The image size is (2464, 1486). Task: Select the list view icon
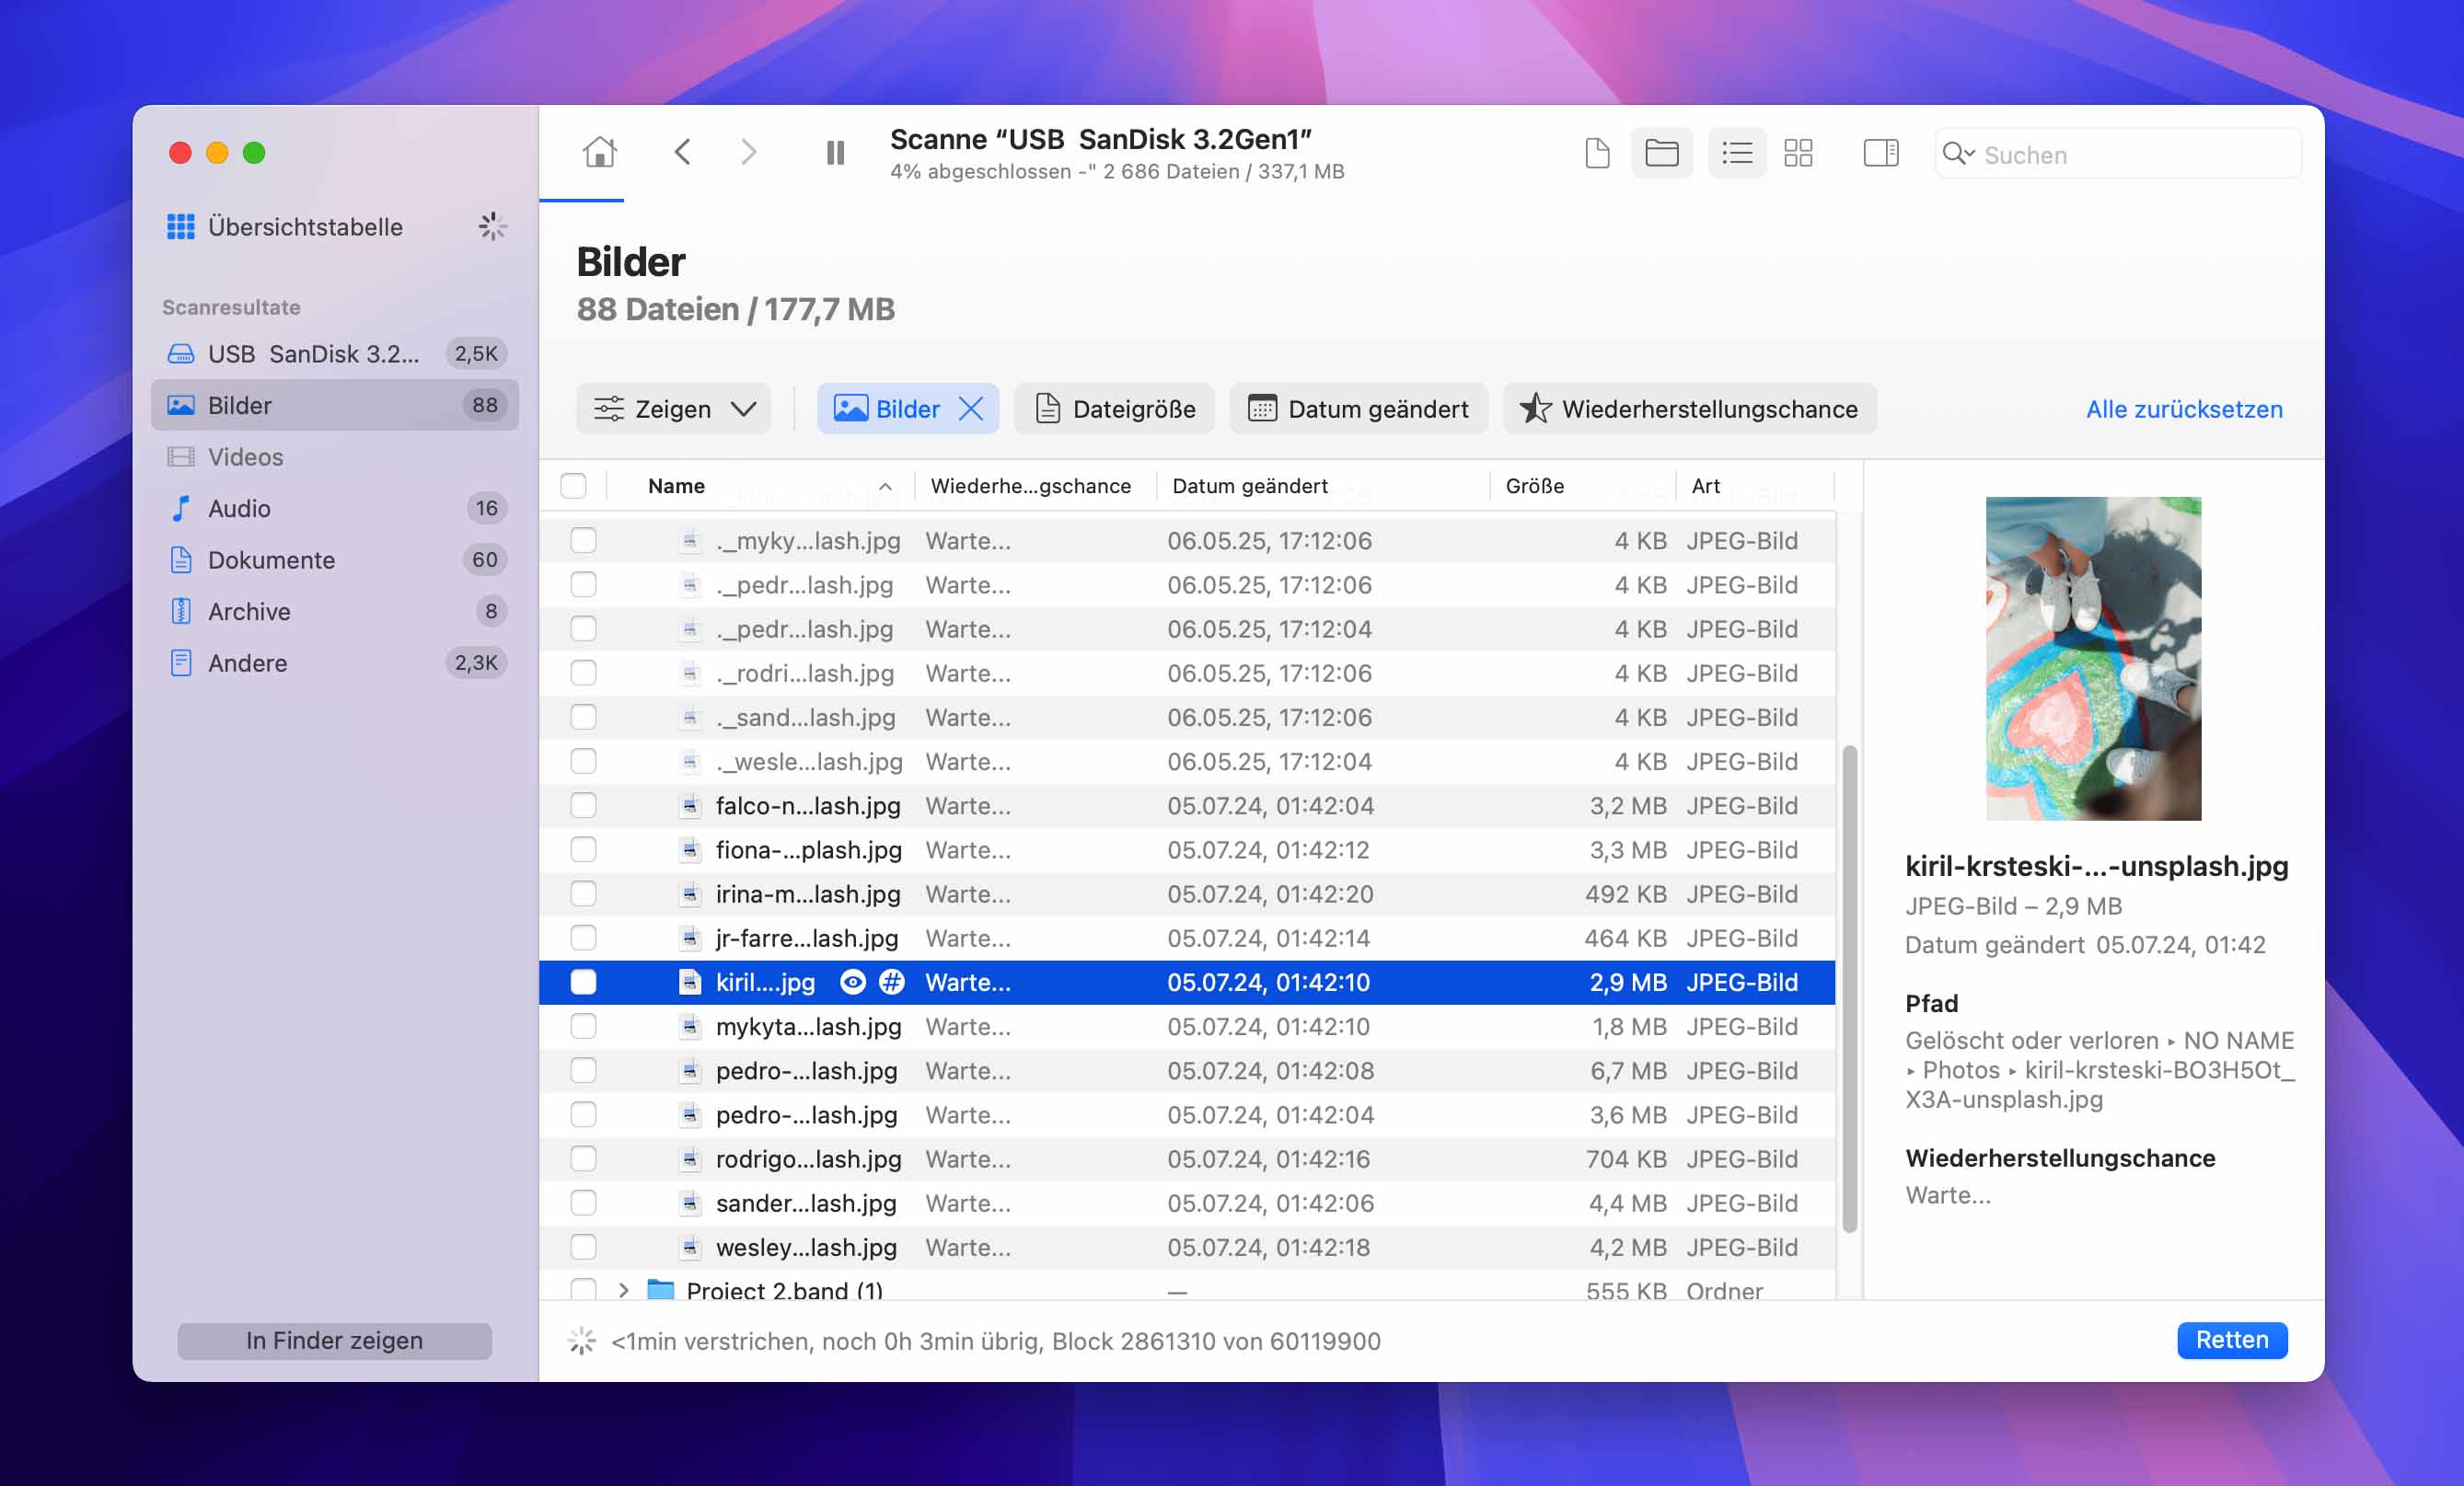(1737, 153)
